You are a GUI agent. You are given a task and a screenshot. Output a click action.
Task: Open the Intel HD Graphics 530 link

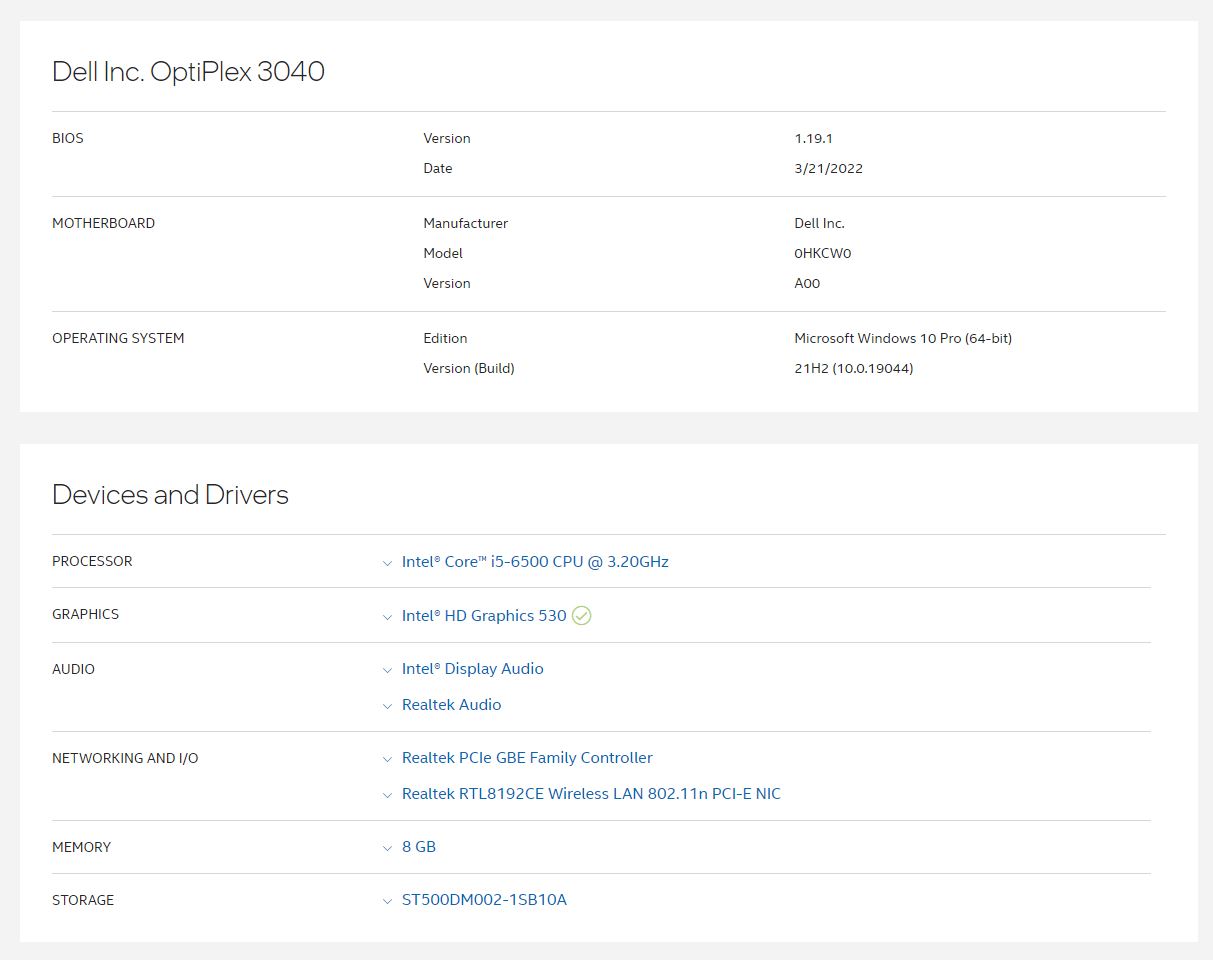click(484, 616)
